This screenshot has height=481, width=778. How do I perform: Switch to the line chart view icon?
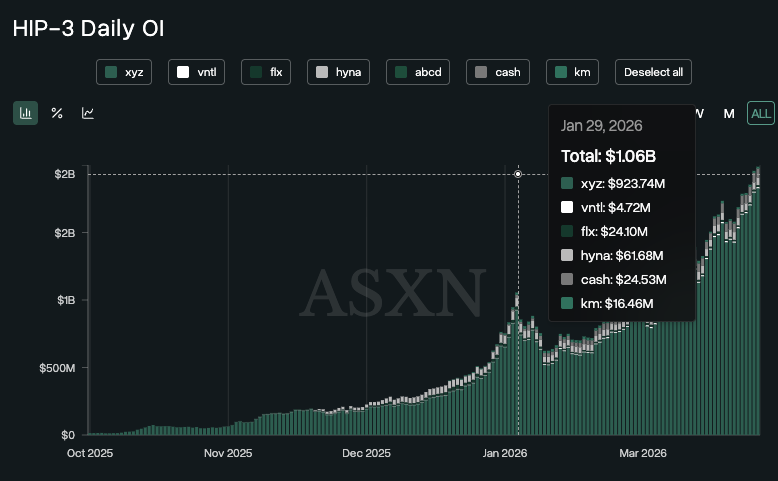click(x=88, y=113)
